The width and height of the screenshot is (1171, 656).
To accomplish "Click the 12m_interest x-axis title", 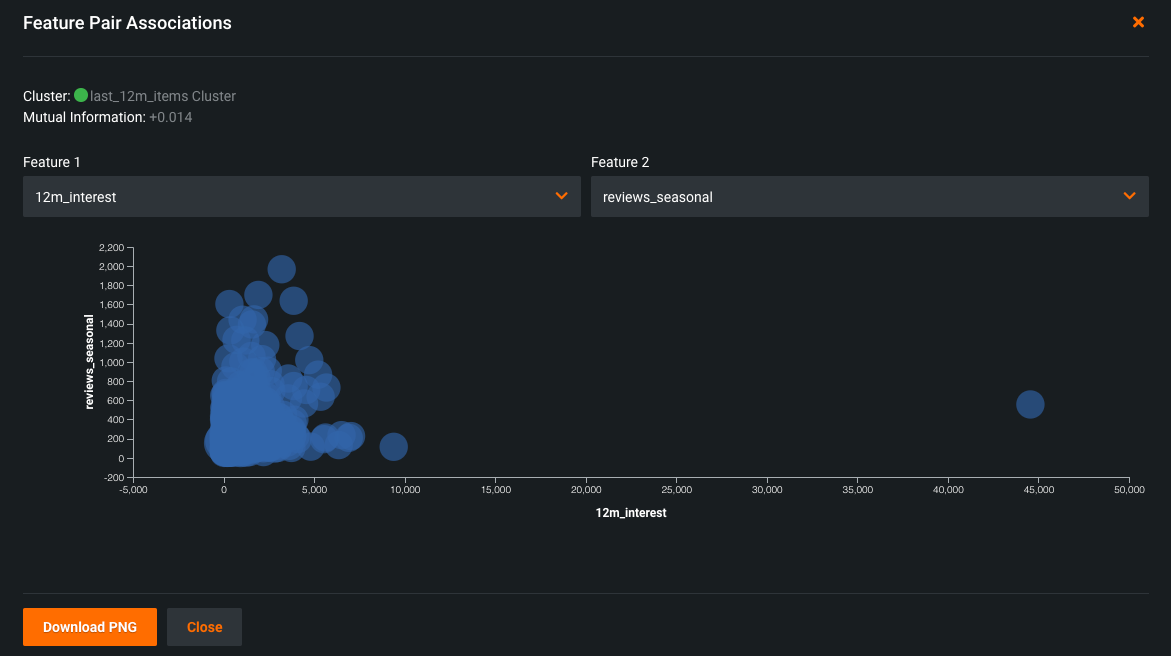I will [x=630, y=513].
